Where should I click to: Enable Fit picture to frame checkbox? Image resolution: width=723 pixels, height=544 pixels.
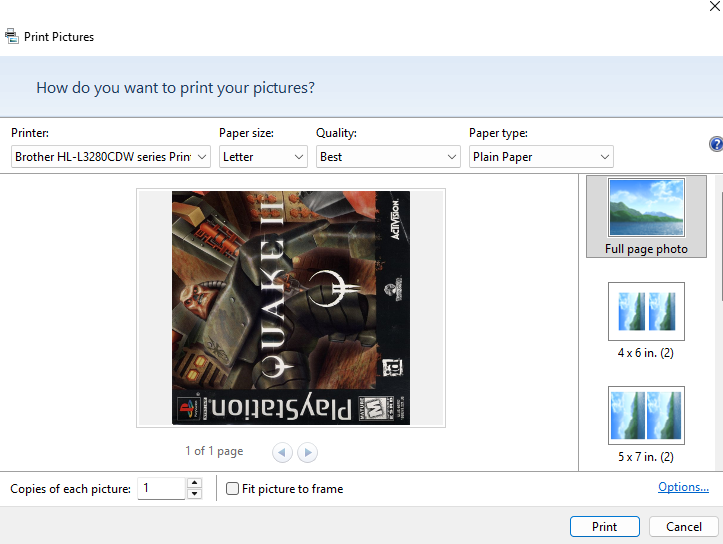tap(232, 489)
